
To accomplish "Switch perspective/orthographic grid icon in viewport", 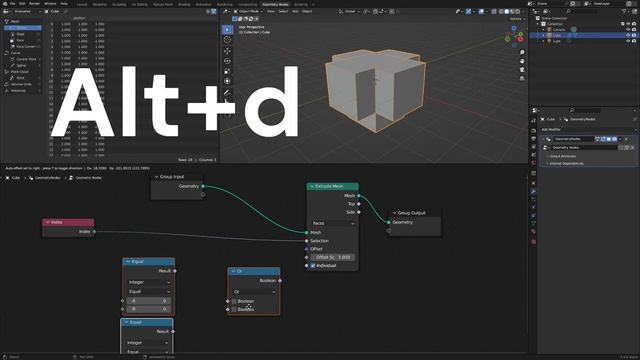I will (x=522, y=78).
